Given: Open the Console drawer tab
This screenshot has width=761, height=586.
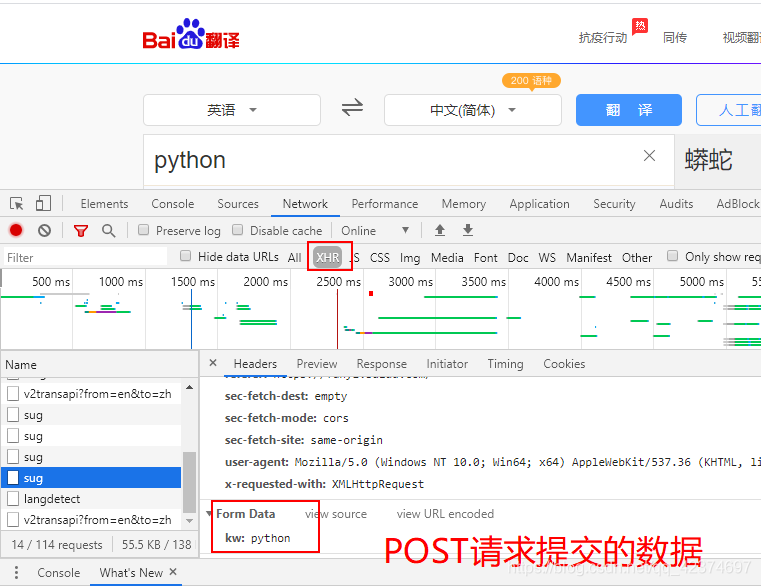Looking at the screenshot, I should tap(59, 573).
